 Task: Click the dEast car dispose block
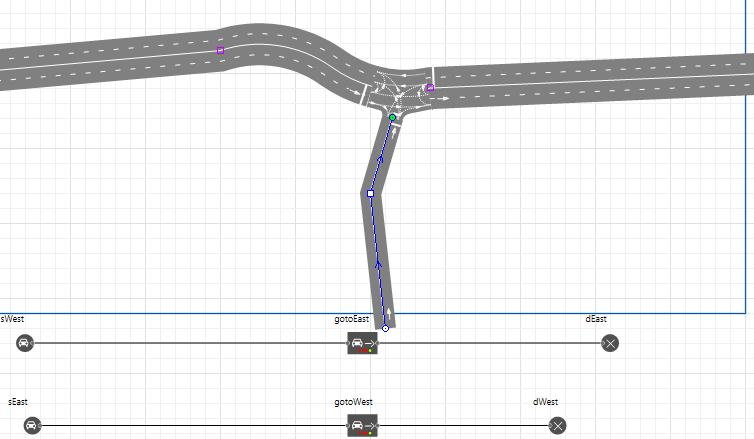610,343
